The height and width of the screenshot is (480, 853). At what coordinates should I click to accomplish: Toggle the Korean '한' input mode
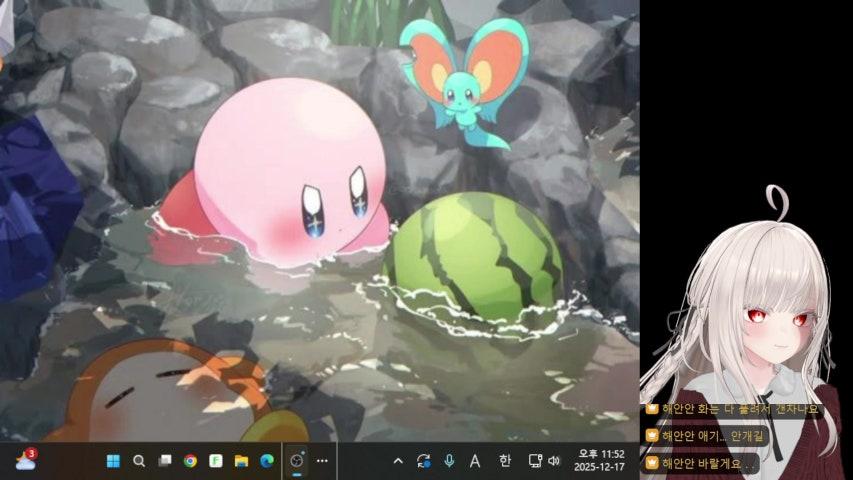[505, 461]
